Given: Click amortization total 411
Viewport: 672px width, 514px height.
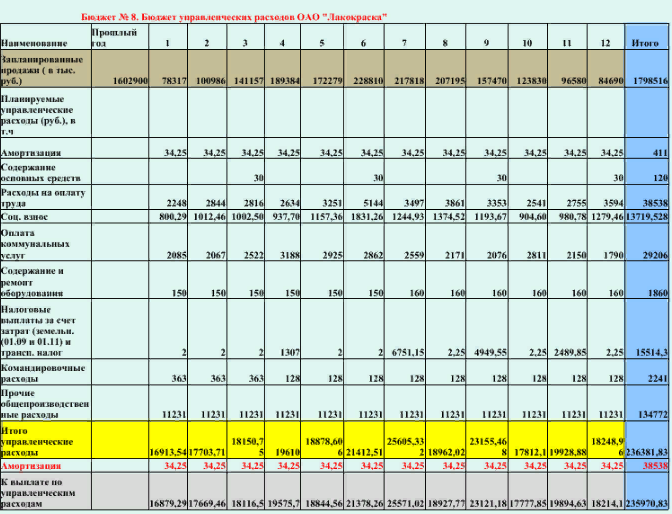Looking at the screenshot, I should point(660,153).
